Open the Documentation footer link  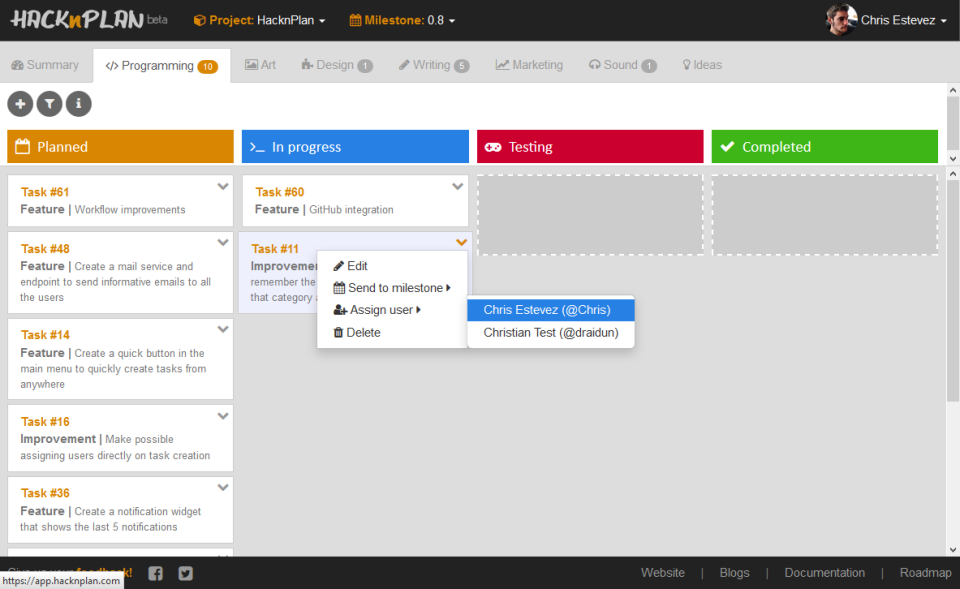tap(824, 572)
